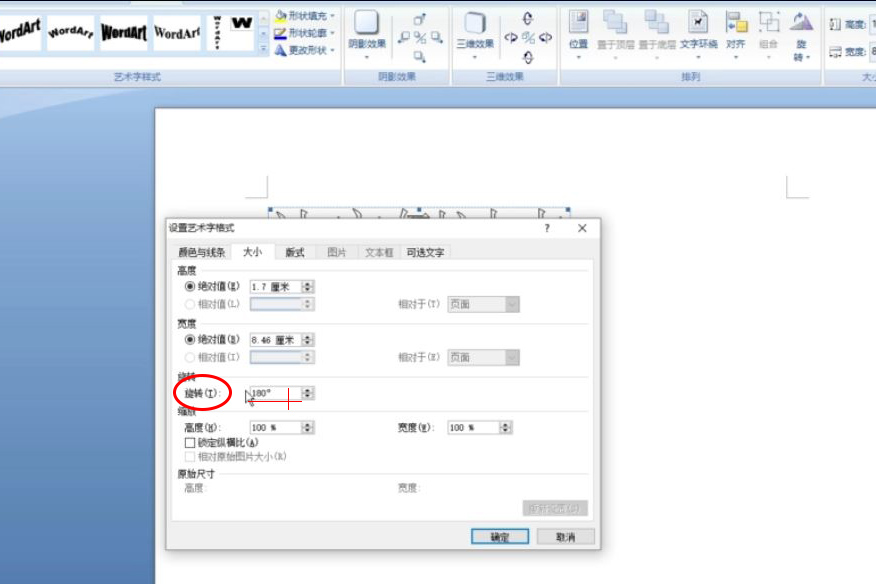876x584 pixels.
Task: Open the Rotate (旋转) menu in ribbon
Action: 801,35
